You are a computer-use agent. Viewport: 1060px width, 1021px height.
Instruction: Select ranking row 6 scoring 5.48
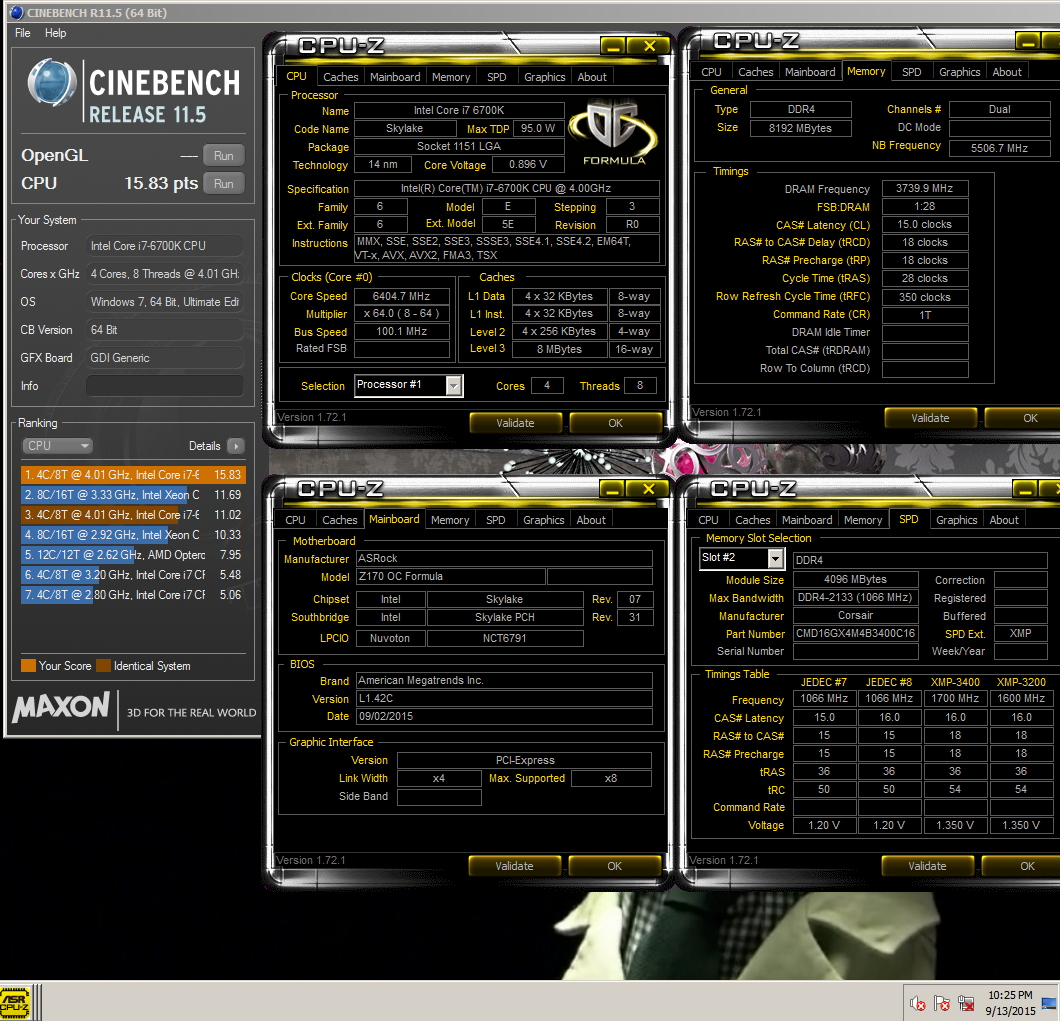133,575
